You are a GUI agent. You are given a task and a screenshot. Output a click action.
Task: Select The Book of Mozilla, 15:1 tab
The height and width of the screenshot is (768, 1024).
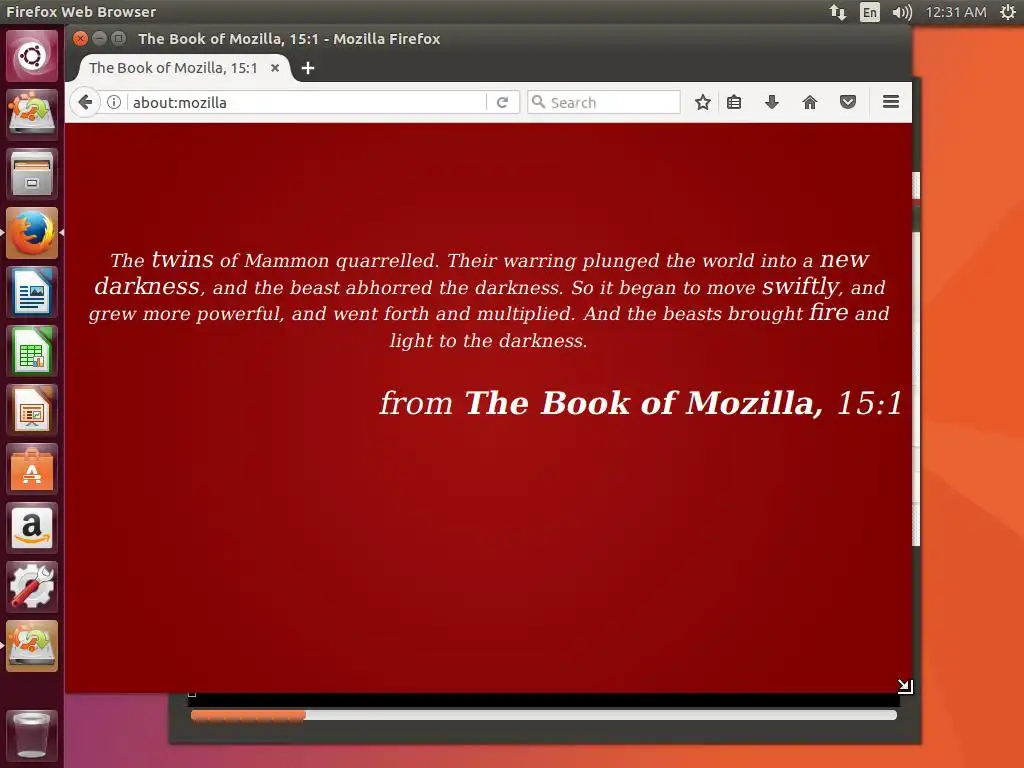click(184, 67)
